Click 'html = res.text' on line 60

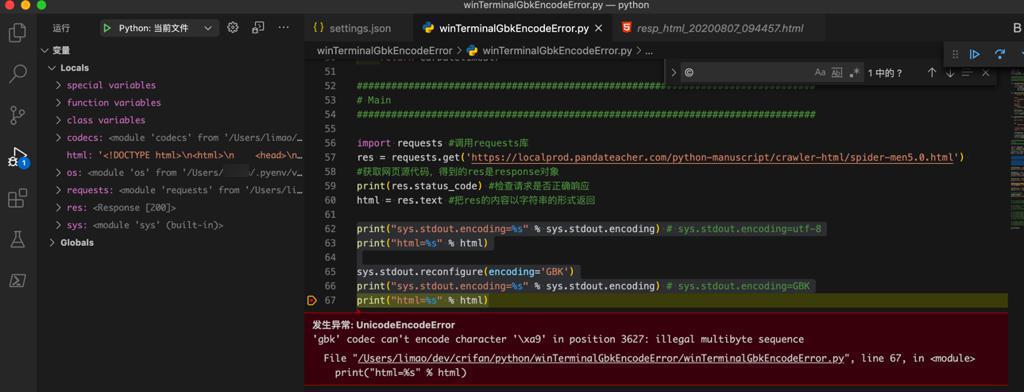click(x=400, y=200)
